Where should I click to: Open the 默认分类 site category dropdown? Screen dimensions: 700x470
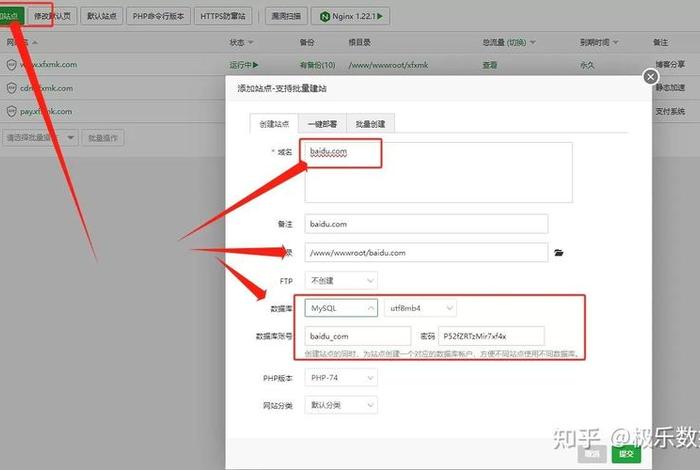coord(341,405)
